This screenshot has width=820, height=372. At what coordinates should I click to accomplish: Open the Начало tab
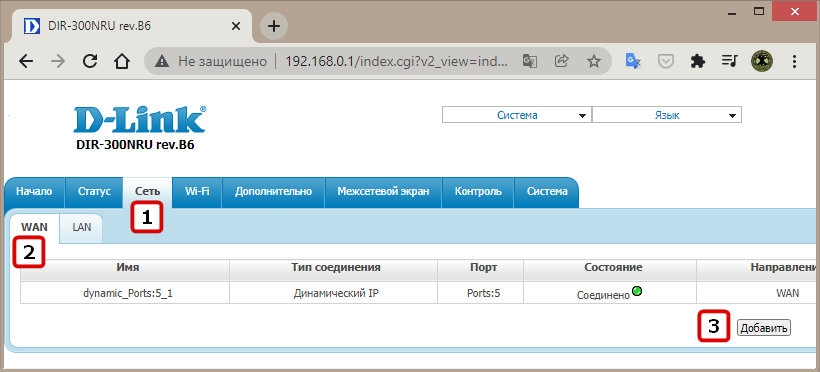pos(34,192)
